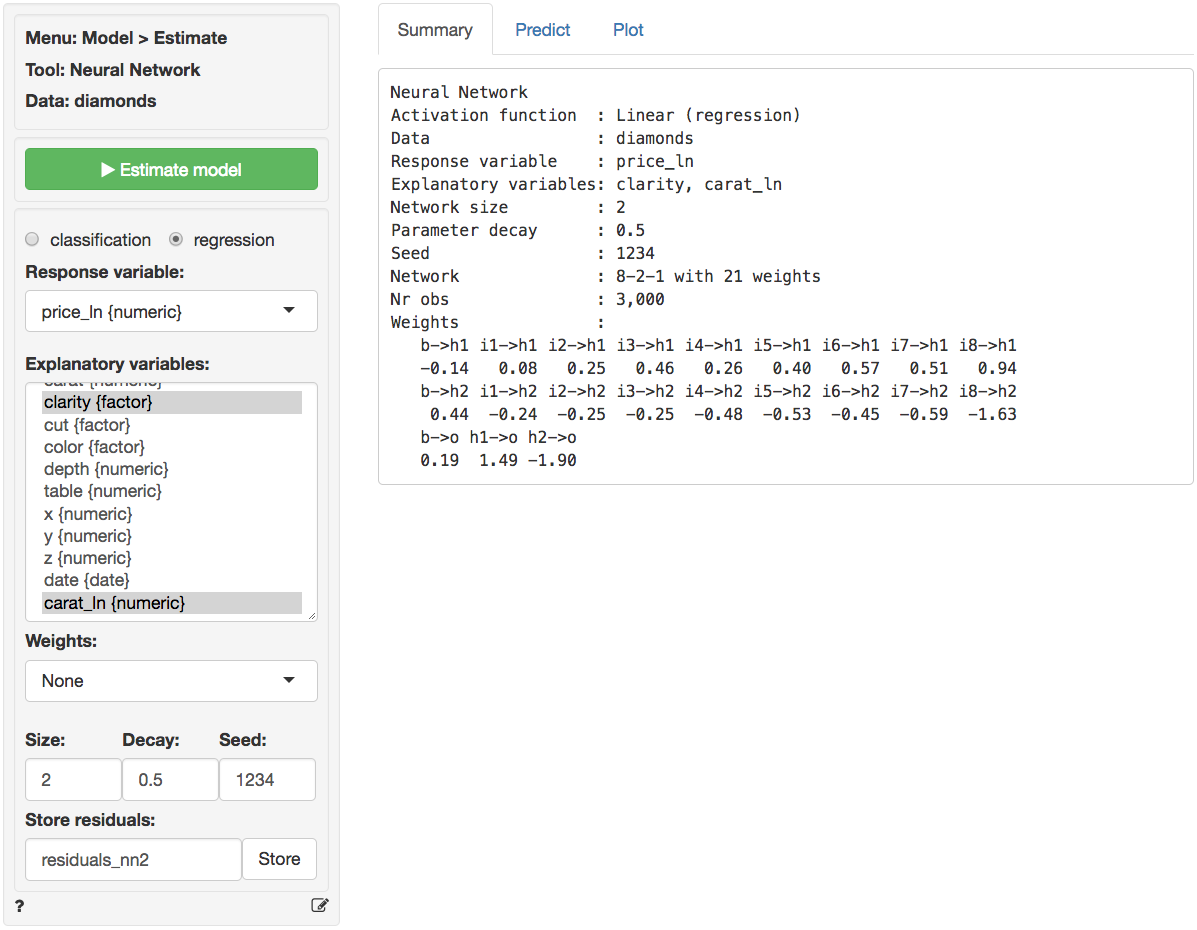Click the residuals_nn2 name field
Screen dimensions: 1197x930
point(133,859)
